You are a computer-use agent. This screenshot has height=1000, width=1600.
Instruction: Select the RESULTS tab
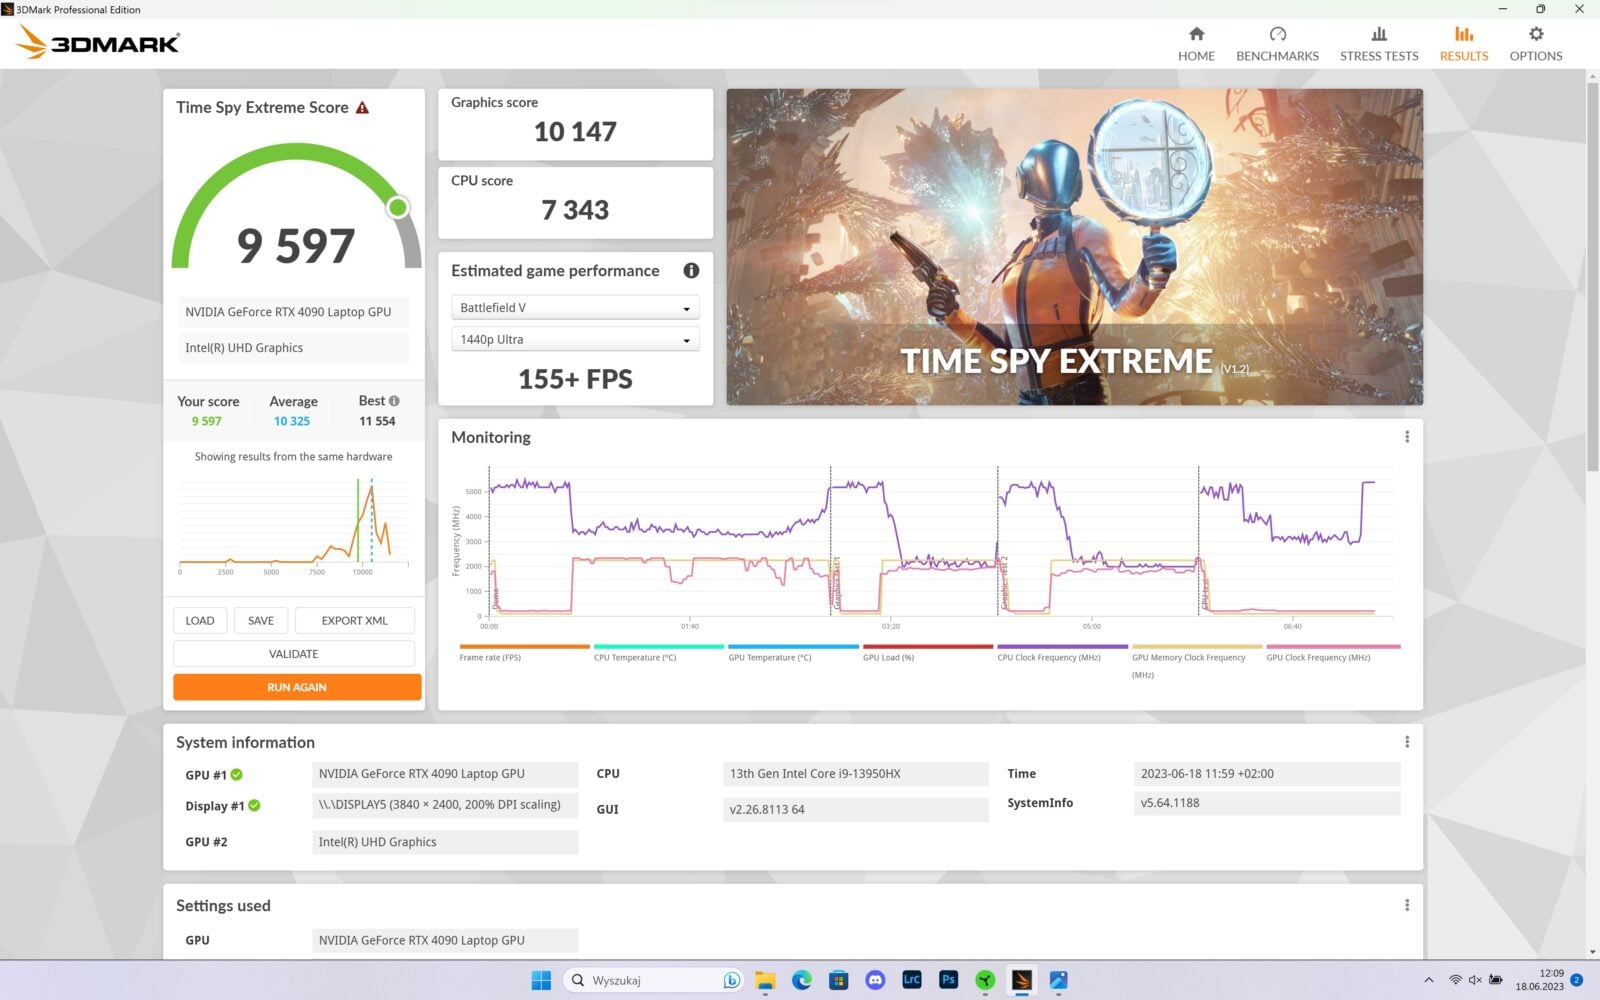(x=1464, y=44)
